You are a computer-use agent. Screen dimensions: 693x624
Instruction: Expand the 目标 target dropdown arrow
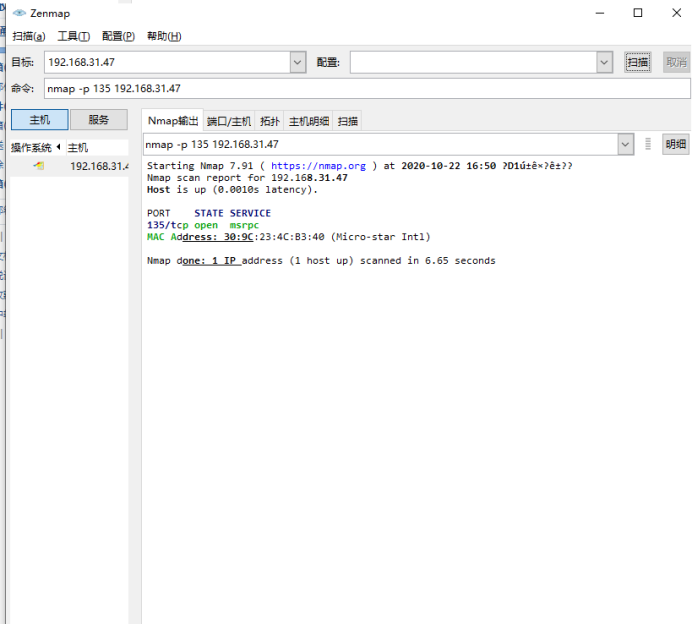click(x=298, y=62)
